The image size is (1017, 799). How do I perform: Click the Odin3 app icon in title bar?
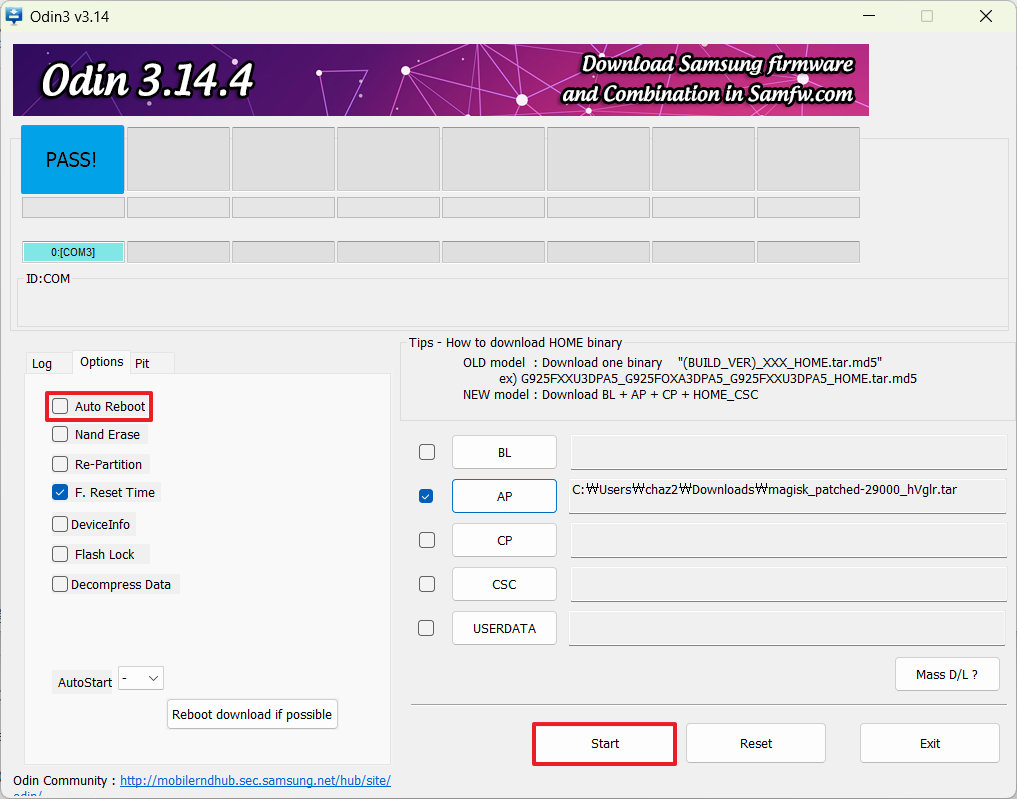pos(13,16)
